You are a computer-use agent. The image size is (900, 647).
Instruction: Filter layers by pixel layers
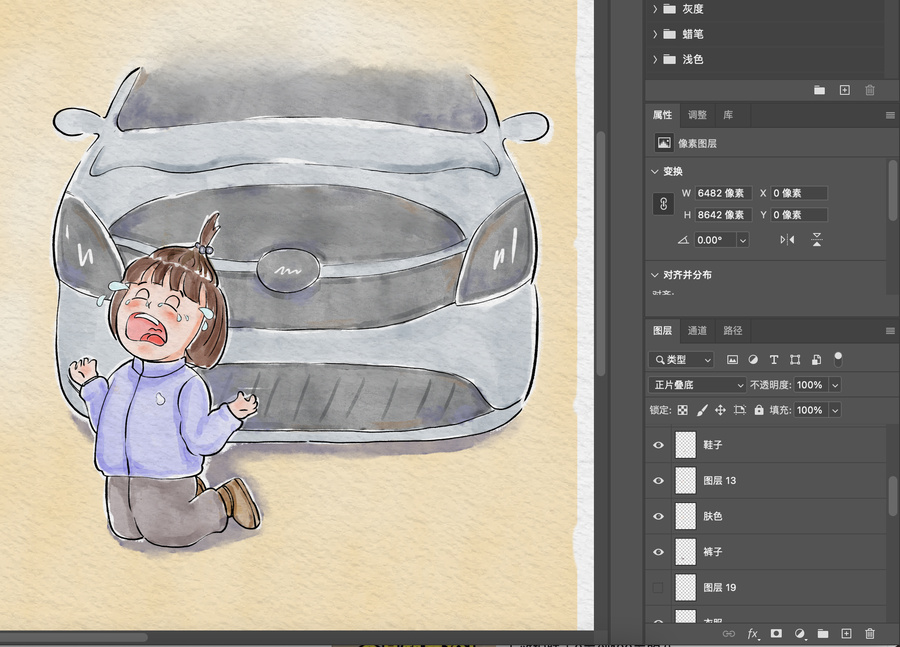click(732, 360)
